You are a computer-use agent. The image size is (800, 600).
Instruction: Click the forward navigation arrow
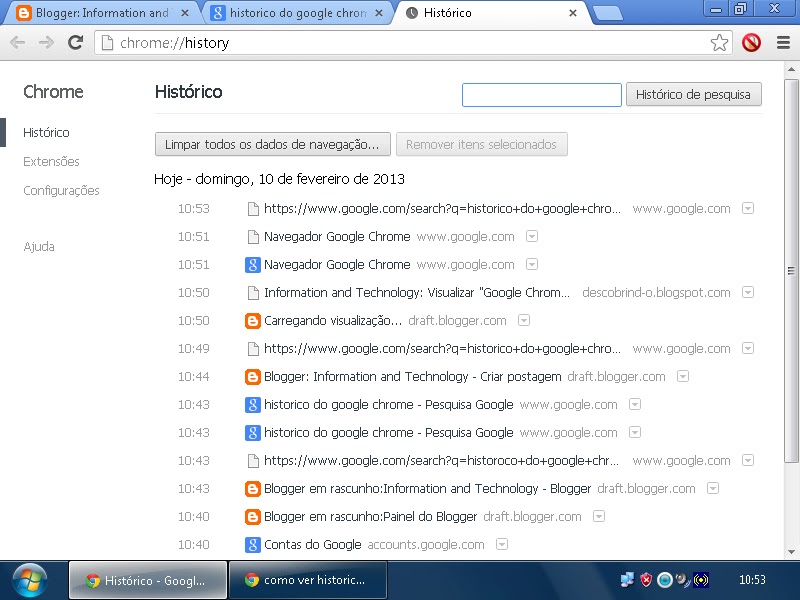tap(46, 42)
